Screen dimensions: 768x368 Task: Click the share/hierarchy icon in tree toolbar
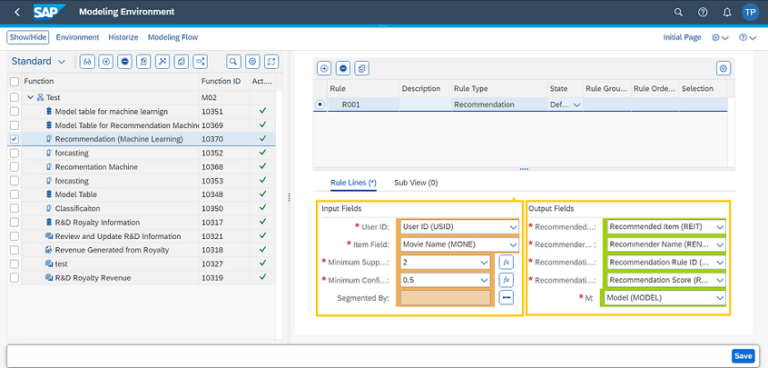point(200,61)
